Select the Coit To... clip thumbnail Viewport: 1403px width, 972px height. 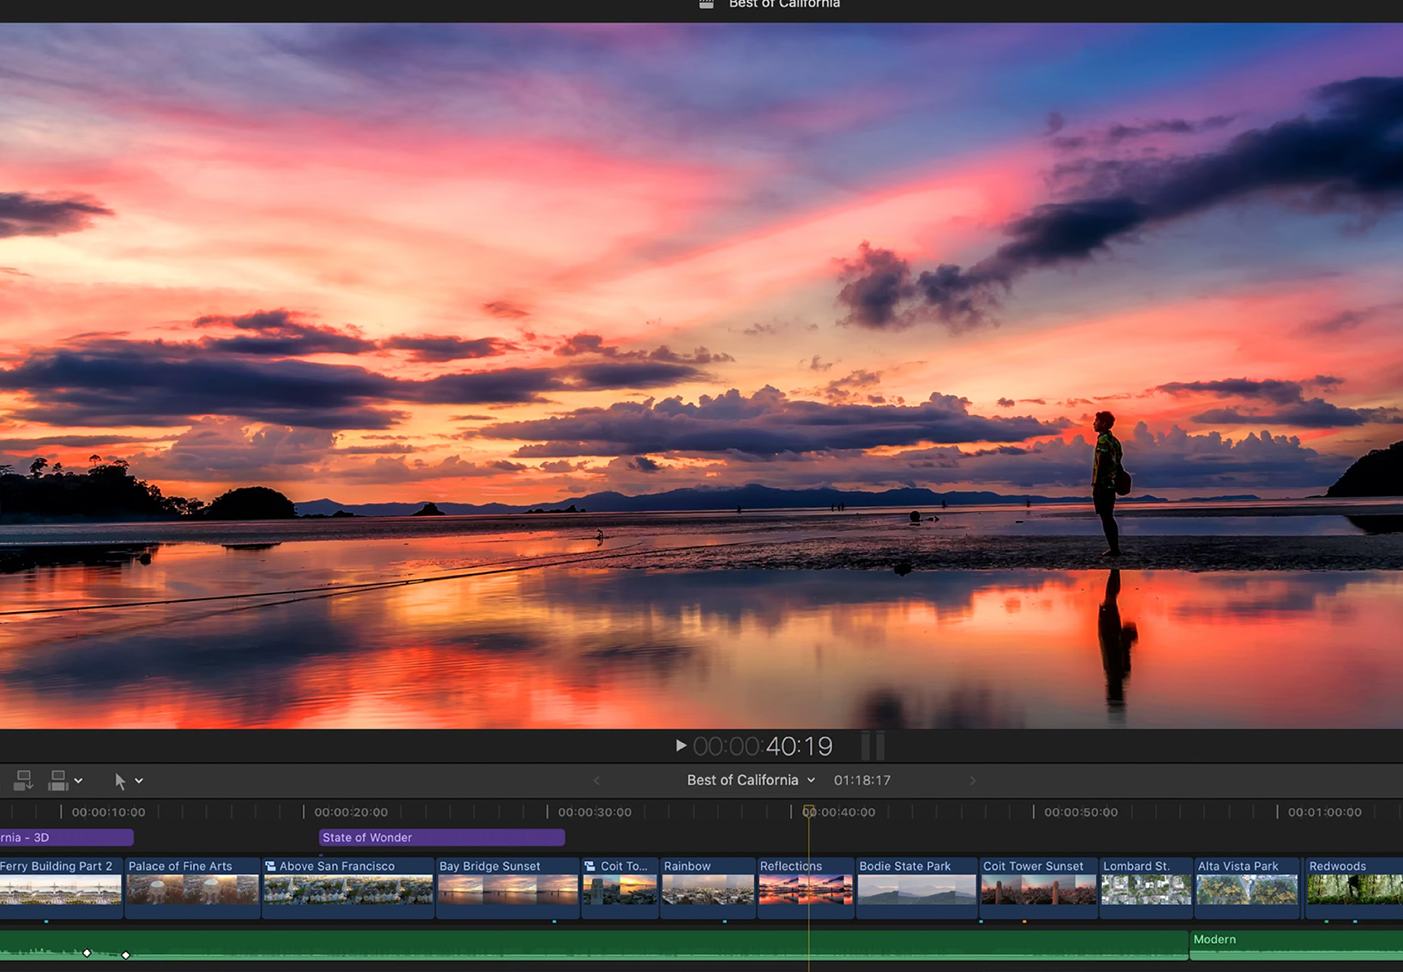(x=620, y=890)
